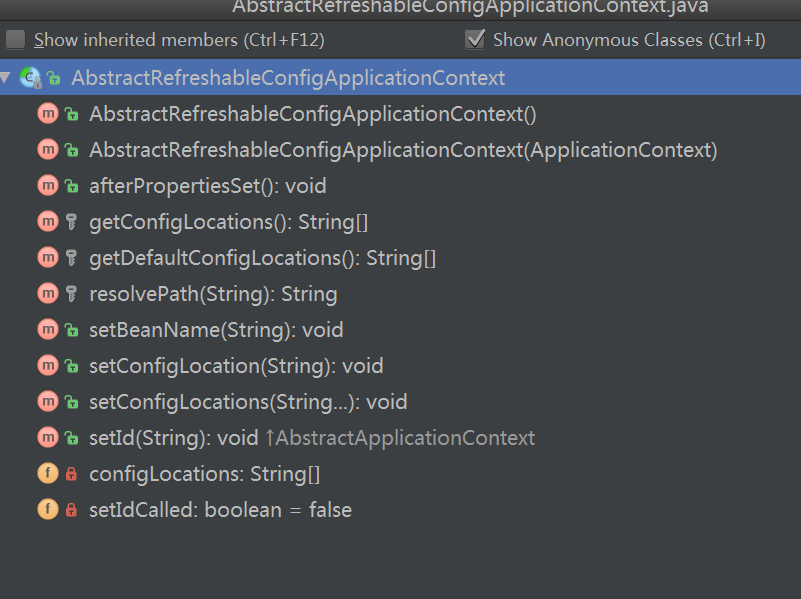Click the protected key icon for resolvePath(String)
801x599 pixels.
(x=72, y=294)
